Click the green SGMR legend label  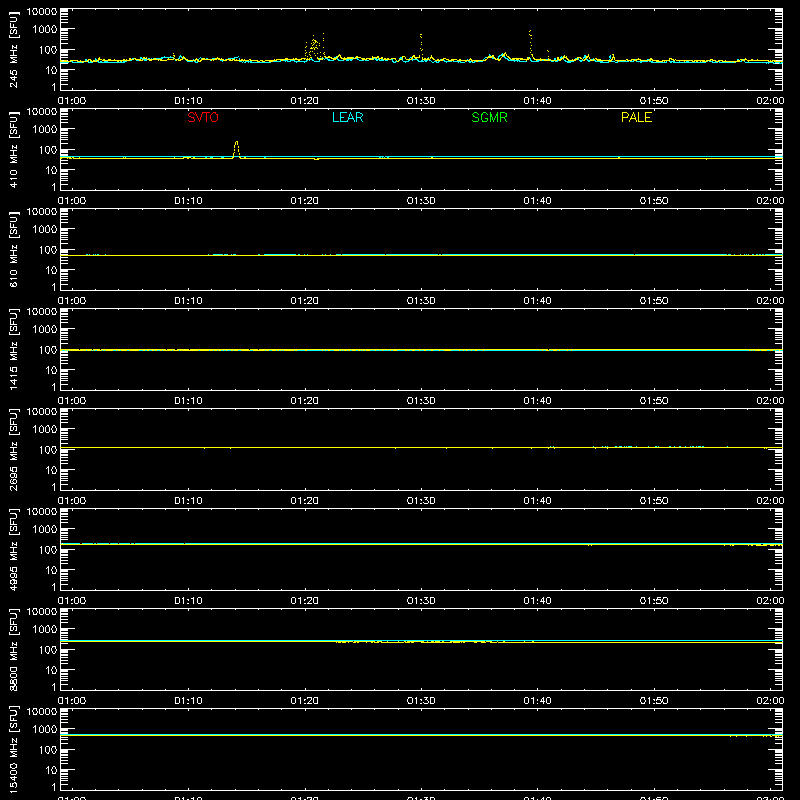[x=489, y=117]
